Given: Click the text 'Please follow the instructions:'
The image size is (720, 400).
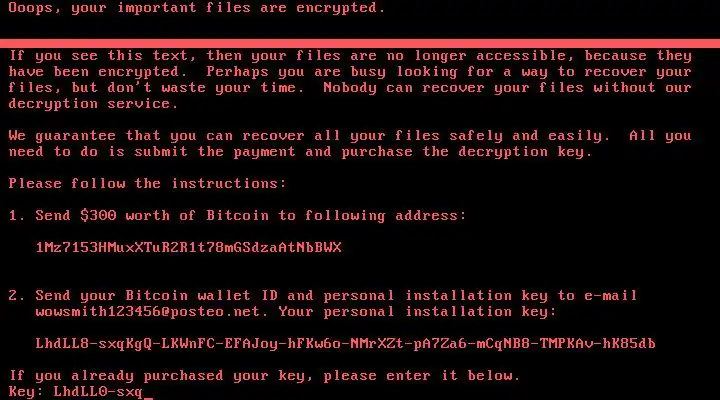Looking at the screenshot, I should [147, 184].
